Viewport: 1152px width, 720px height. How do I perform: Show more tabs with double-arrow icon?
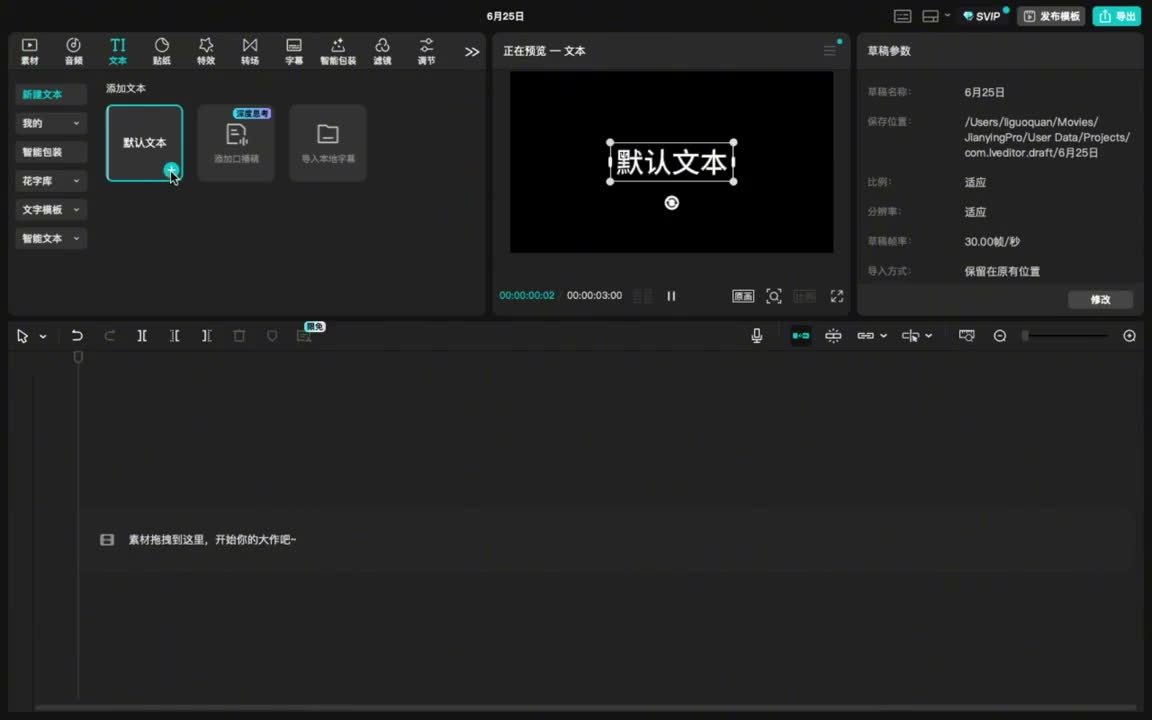point(472,52)
